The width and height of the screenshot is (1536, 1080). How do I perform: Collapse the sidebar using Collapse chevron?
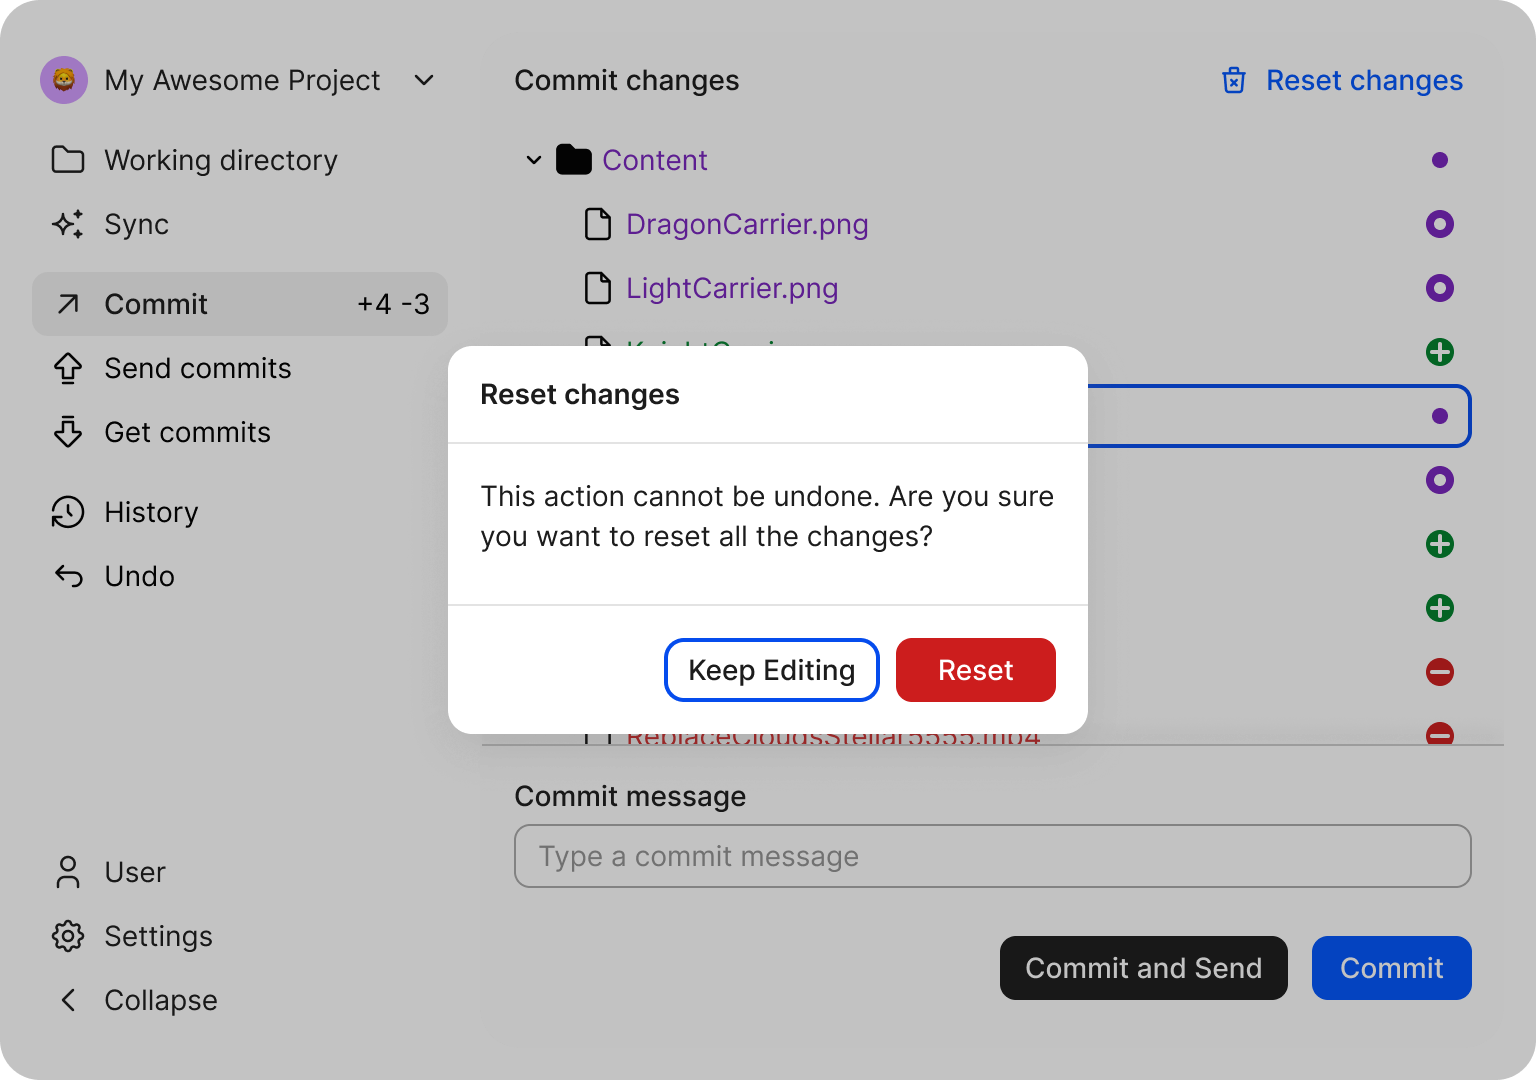[x=68, y=1000]
